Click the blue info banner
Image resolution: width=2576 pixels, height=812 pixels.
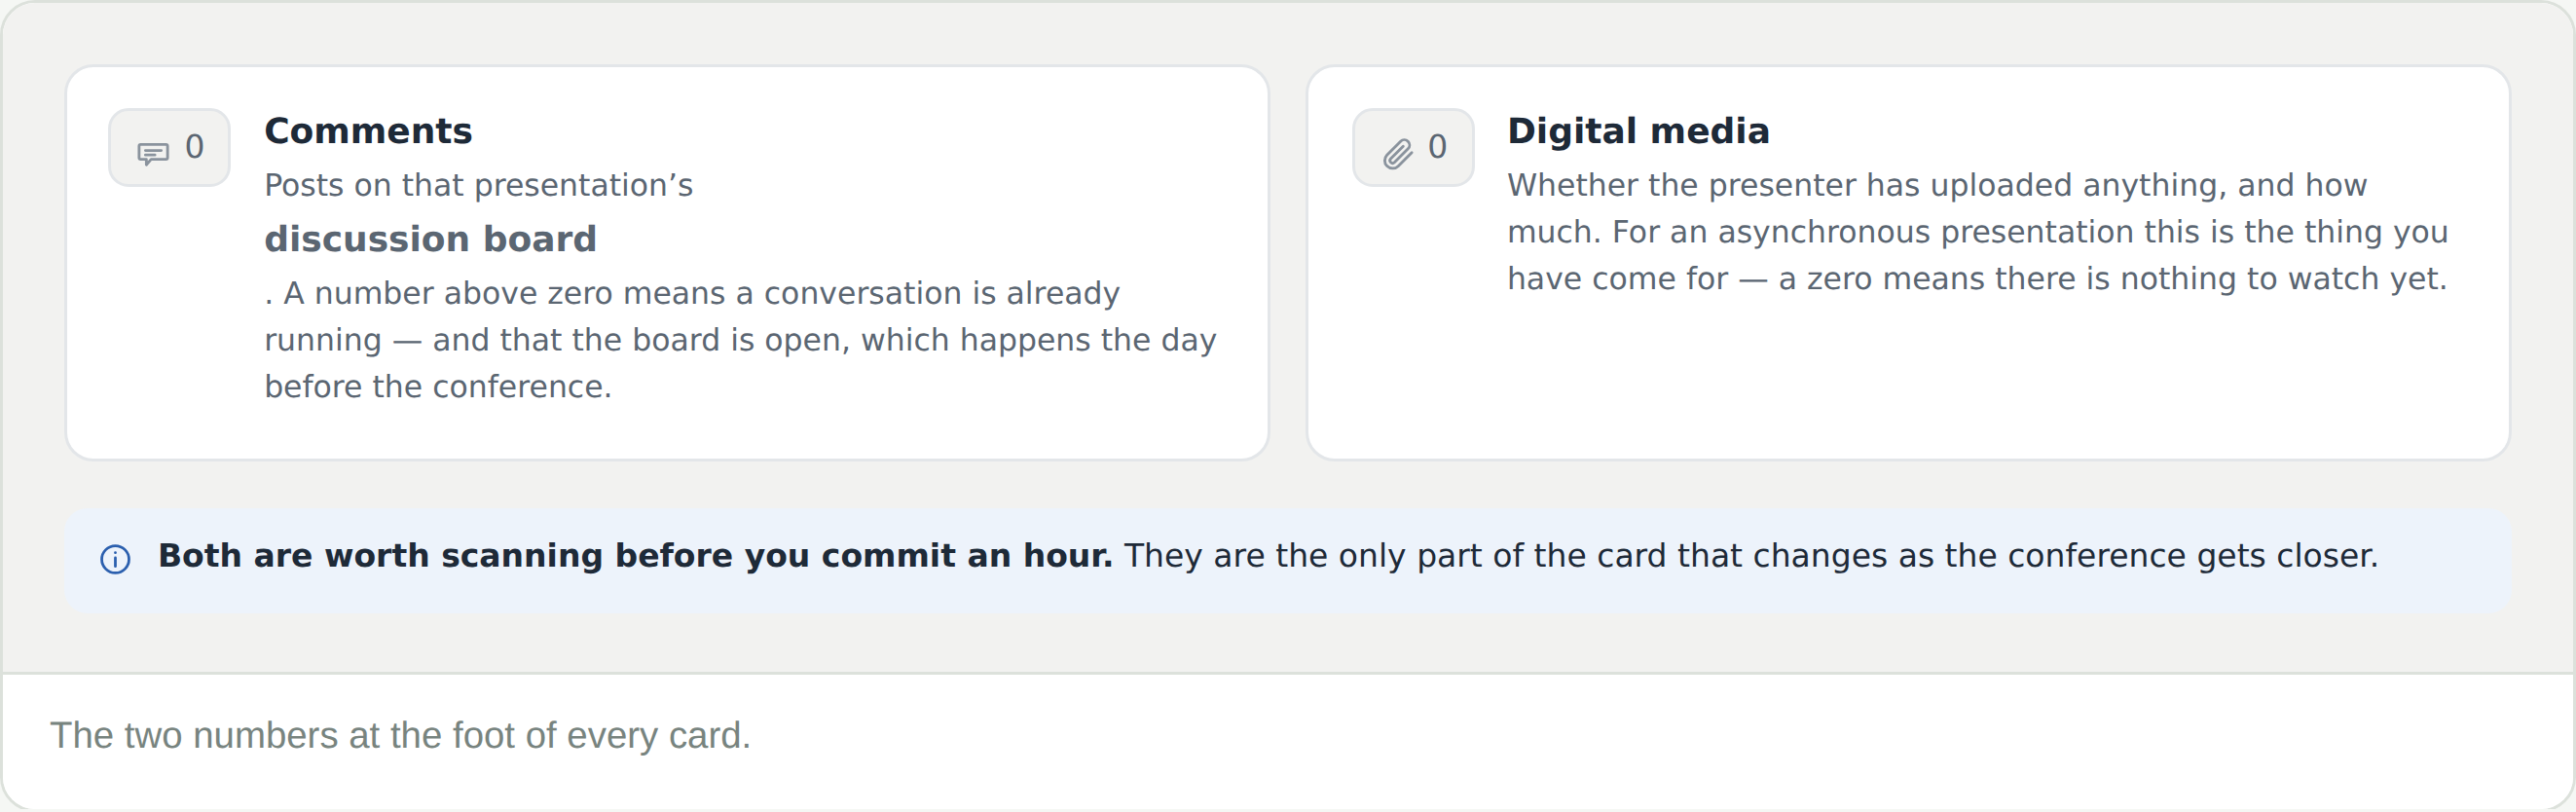click(x=1288, y=559)
